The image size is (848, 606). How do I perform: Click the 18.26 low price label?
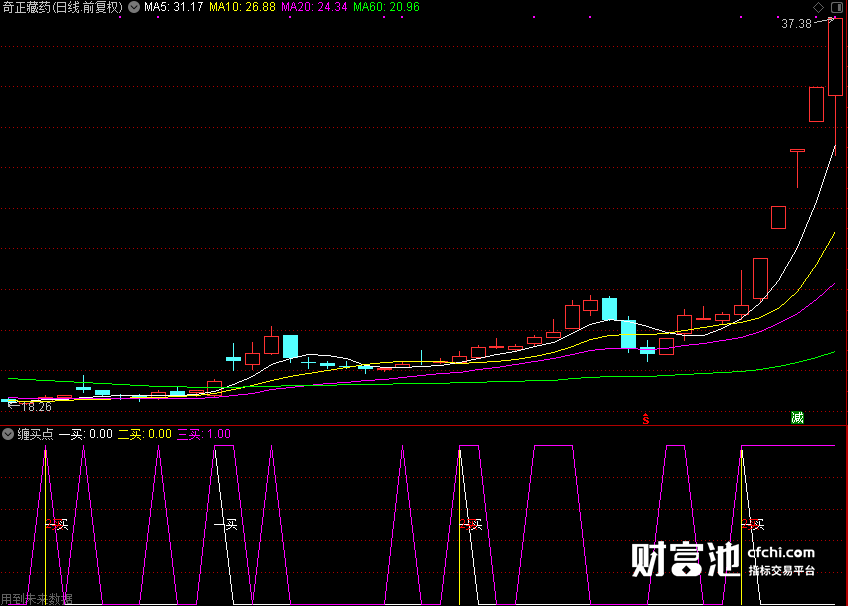point(36,407)
